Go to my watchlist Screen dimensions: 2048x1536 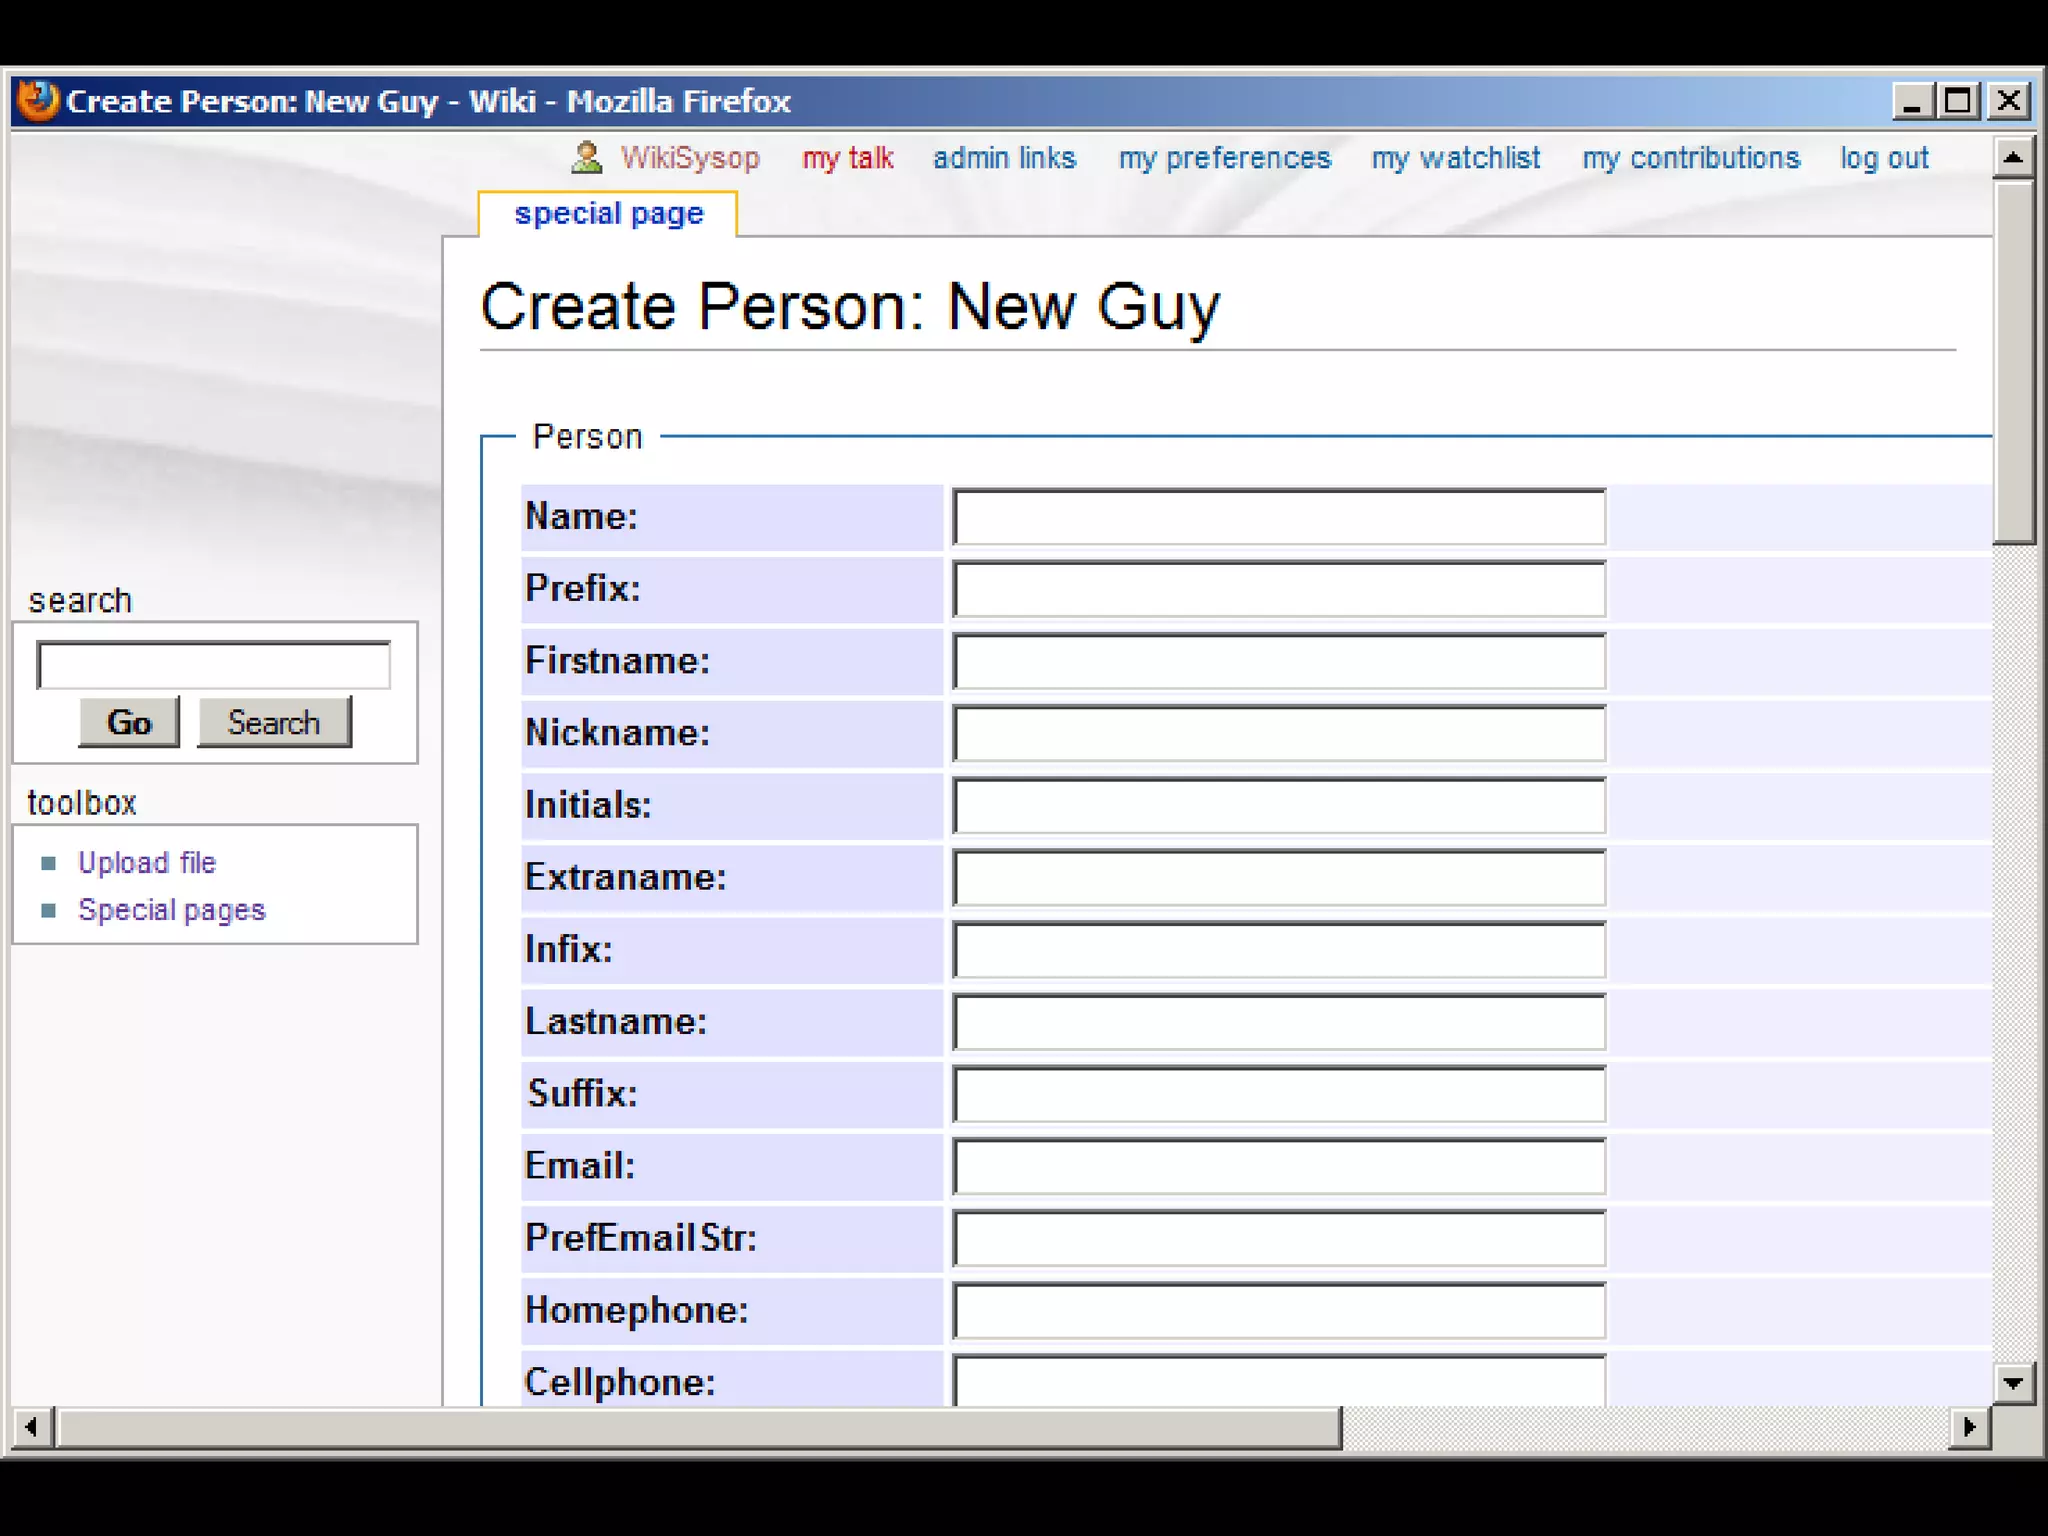(x=1455, y=158)
